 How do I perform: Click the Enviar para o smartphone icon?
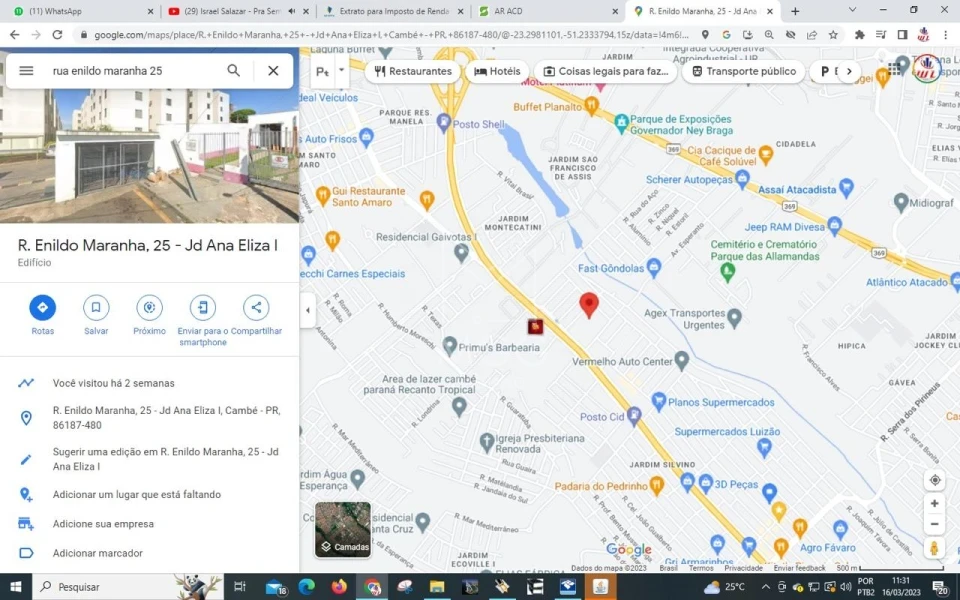click(203, 307)
